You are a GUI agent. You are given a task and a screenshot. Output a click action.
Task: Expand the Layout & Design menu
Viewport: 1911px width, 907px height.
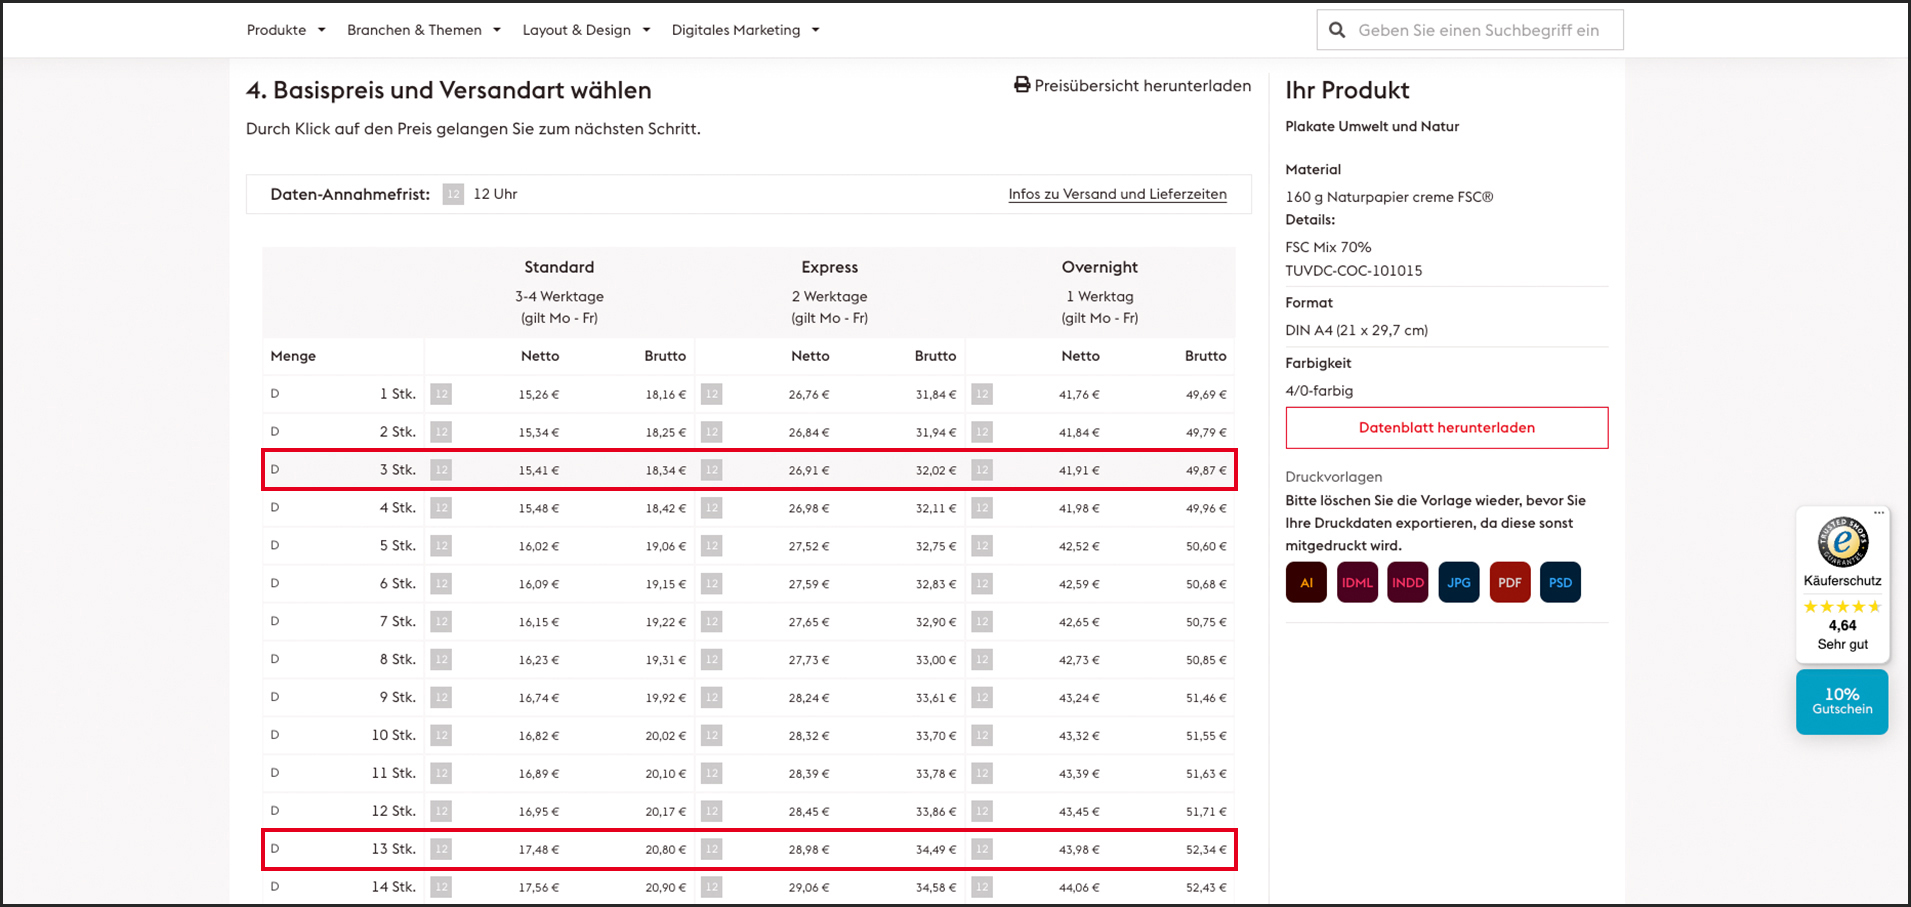[586, 30]
